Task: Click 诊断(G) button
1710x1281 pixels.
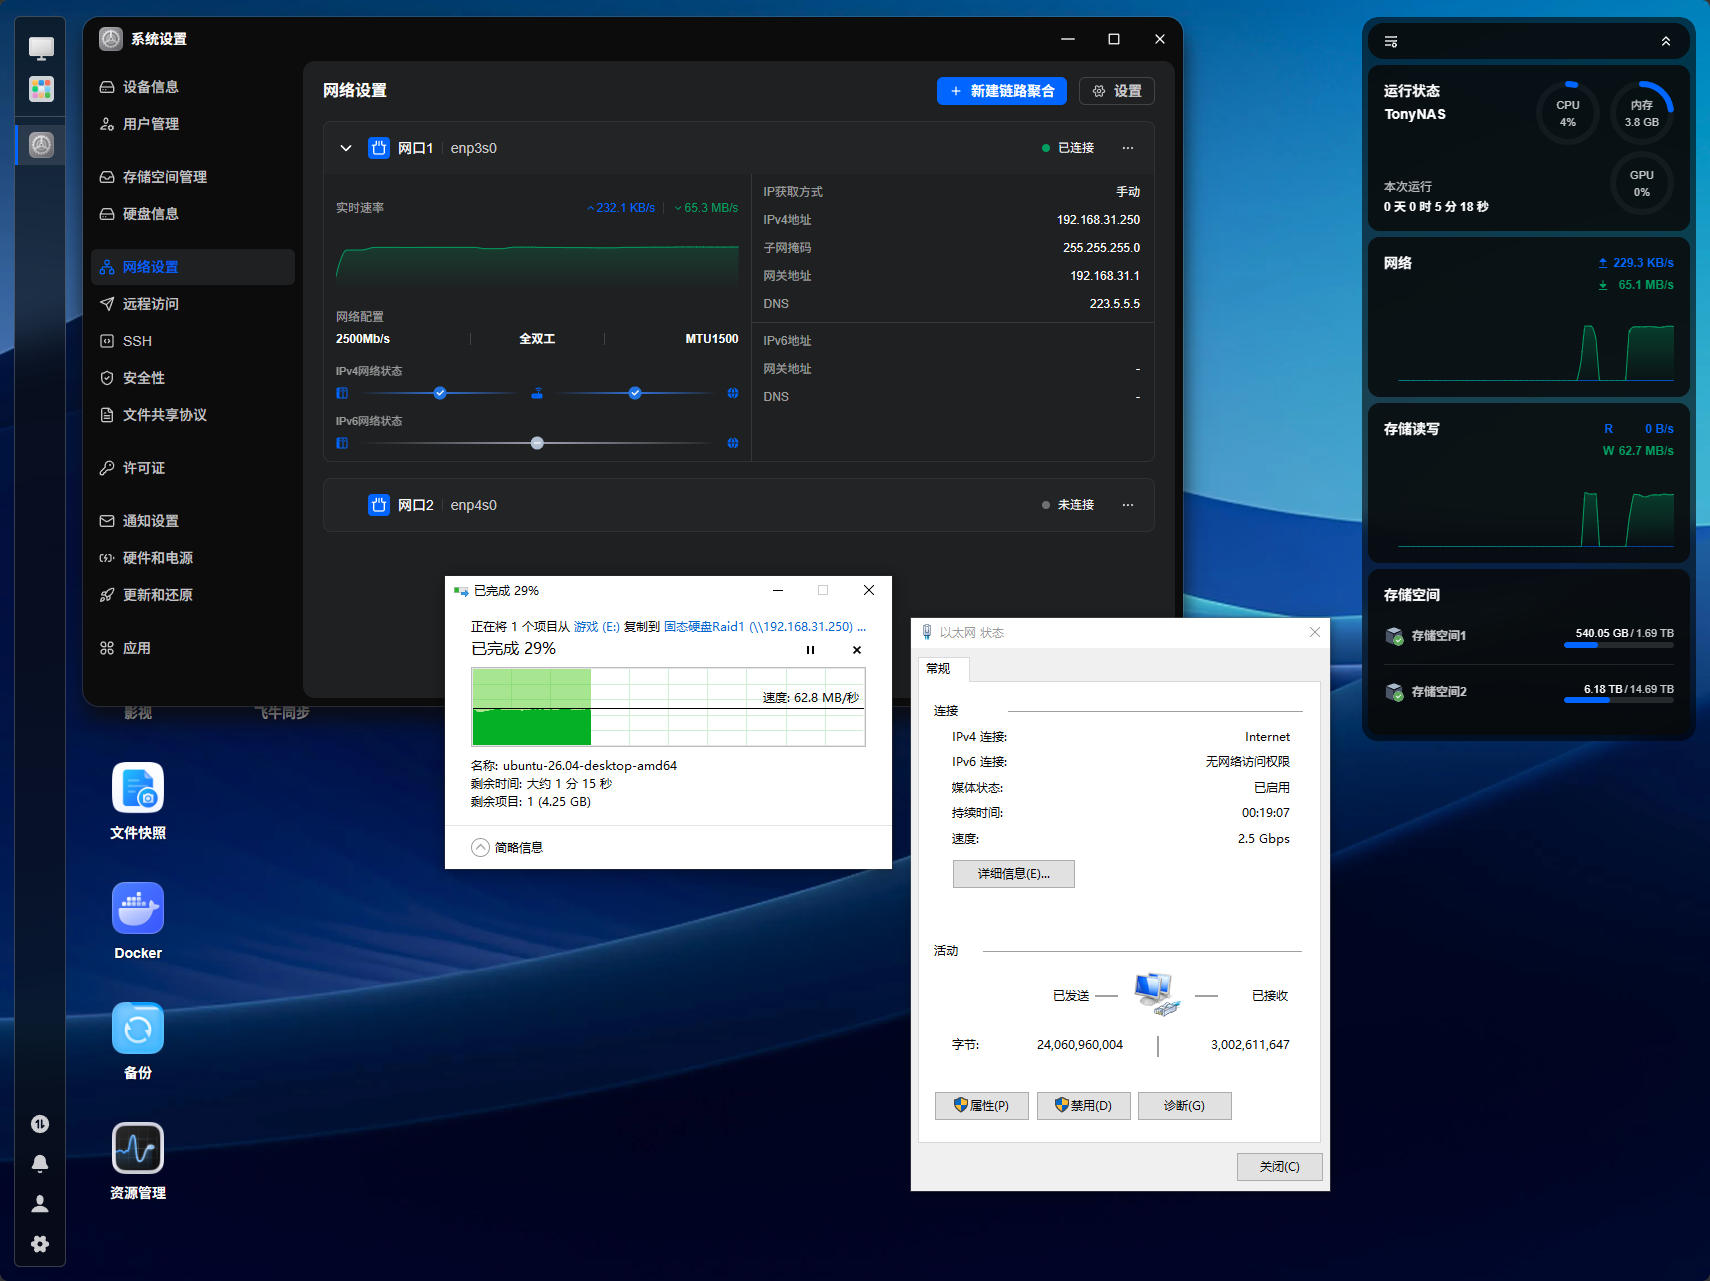Action: [1185, 1106]
